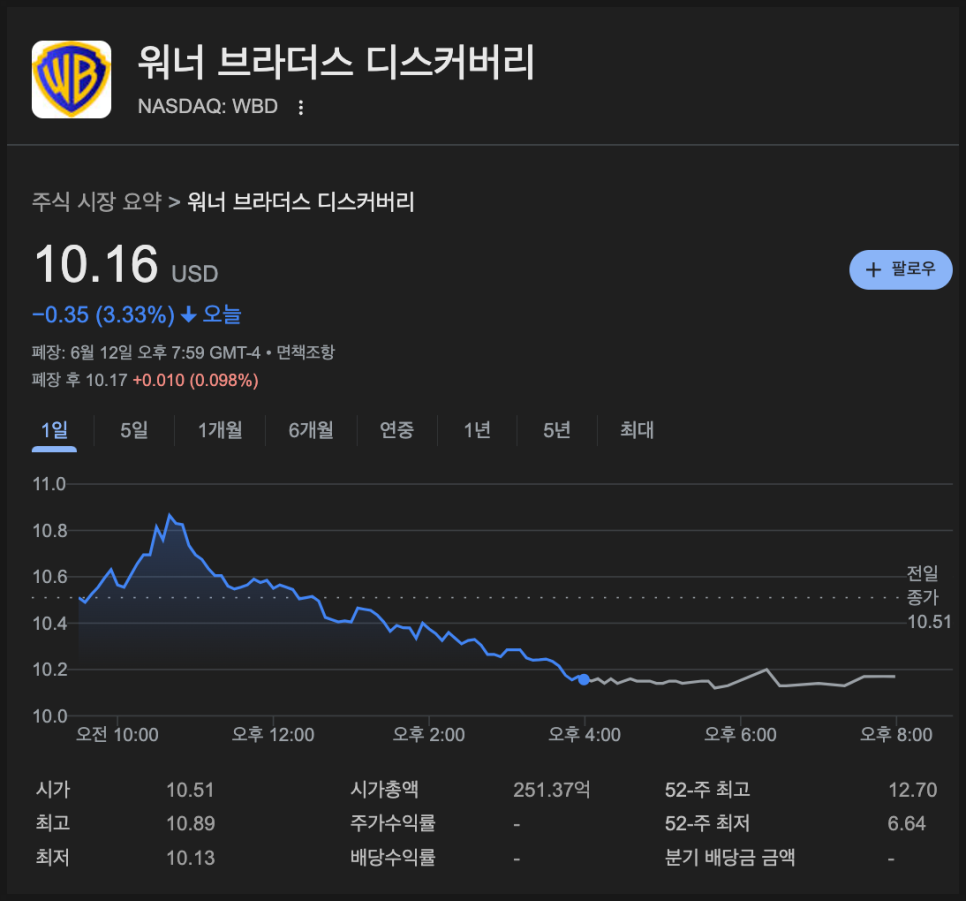Click the 배당수익률 label
966x901 pixels.
tap(393, 858)
